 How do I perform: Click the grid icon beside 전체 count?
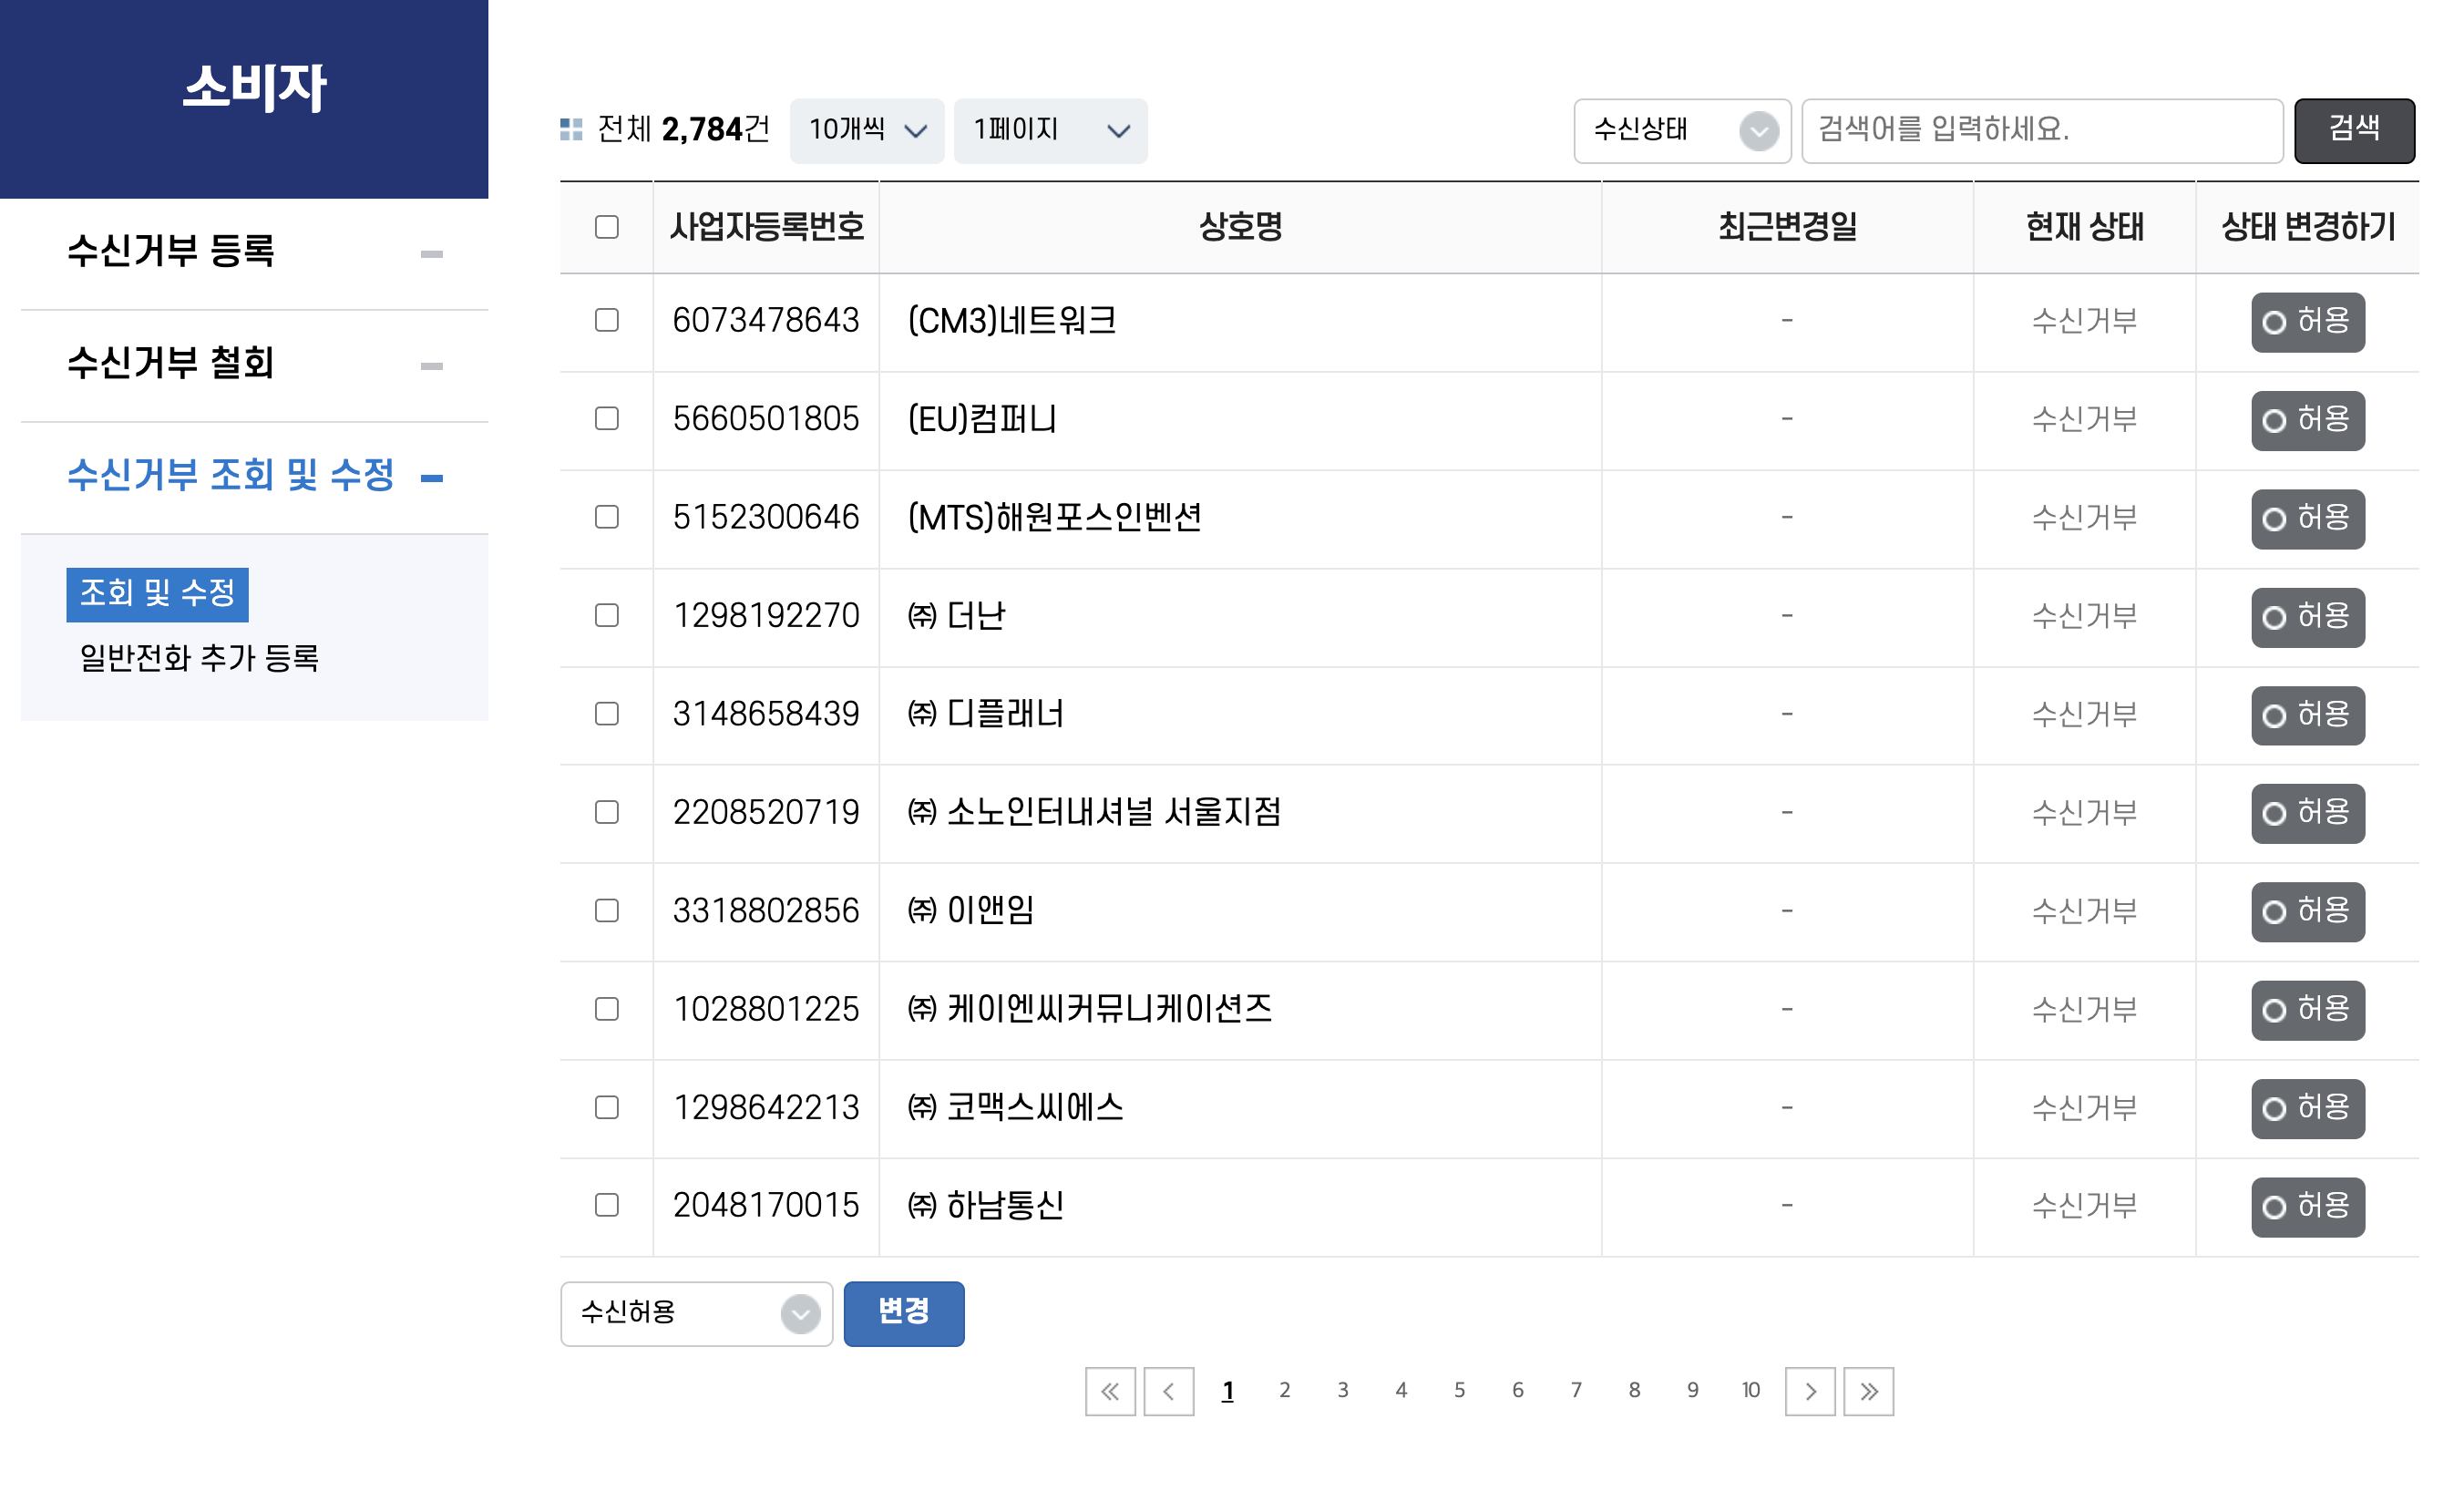571,130
